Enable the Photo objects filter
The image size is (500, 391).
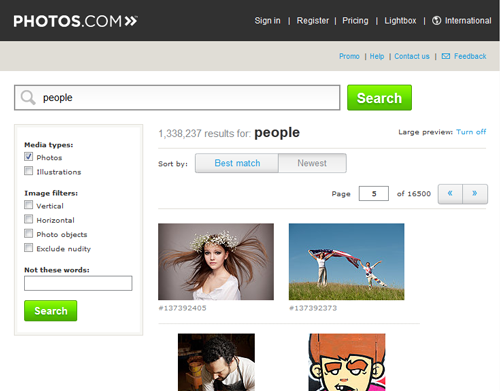28,233
